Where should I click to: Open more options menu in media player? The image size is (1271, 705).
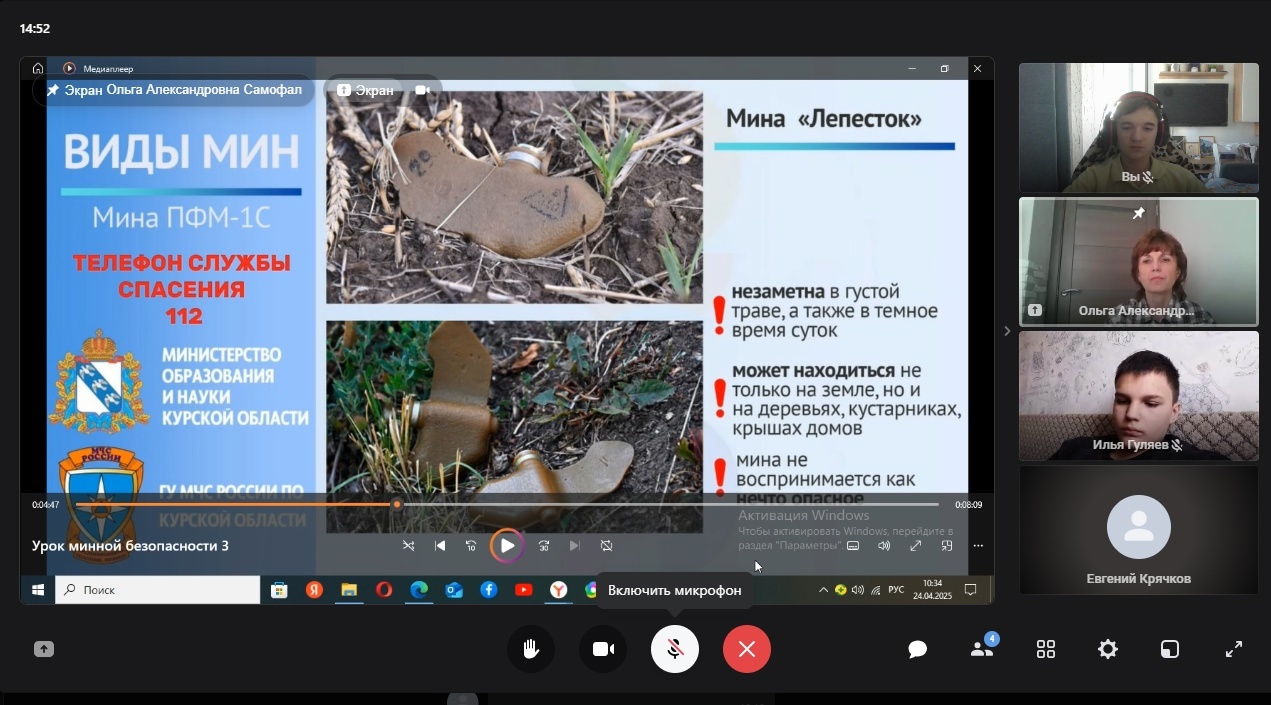[978, 546]
